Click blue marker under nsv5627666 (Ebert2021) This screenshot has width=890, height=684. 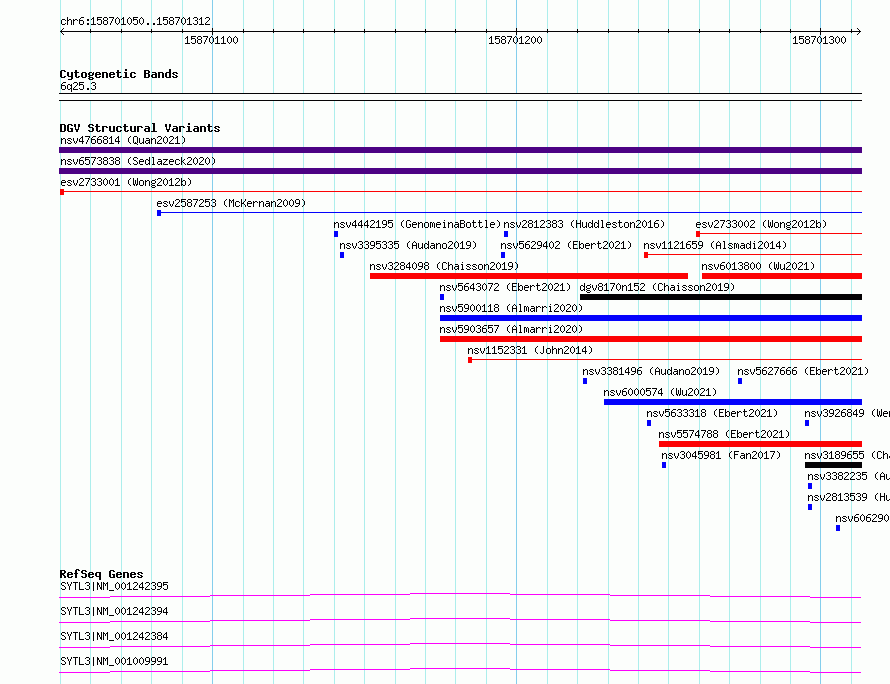point(740,381)
